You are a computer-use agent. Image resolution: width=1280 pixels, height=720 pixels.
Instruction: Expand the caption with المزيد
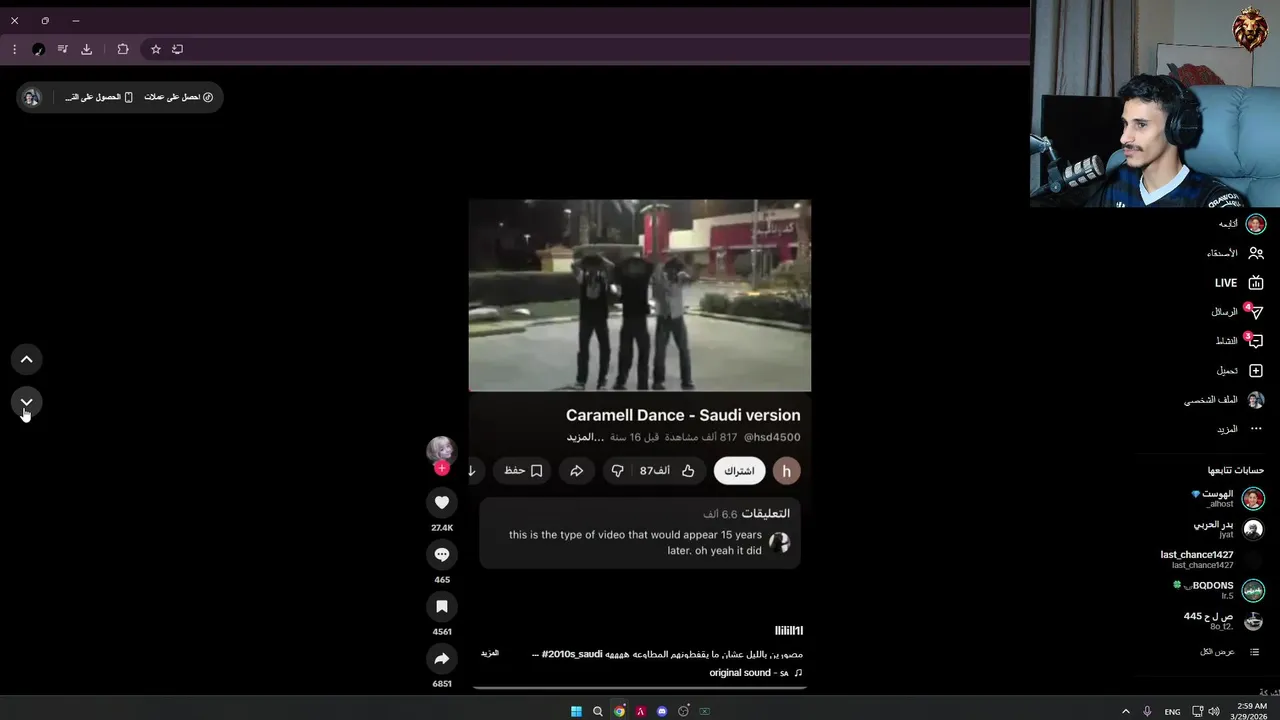click(490, 653)
